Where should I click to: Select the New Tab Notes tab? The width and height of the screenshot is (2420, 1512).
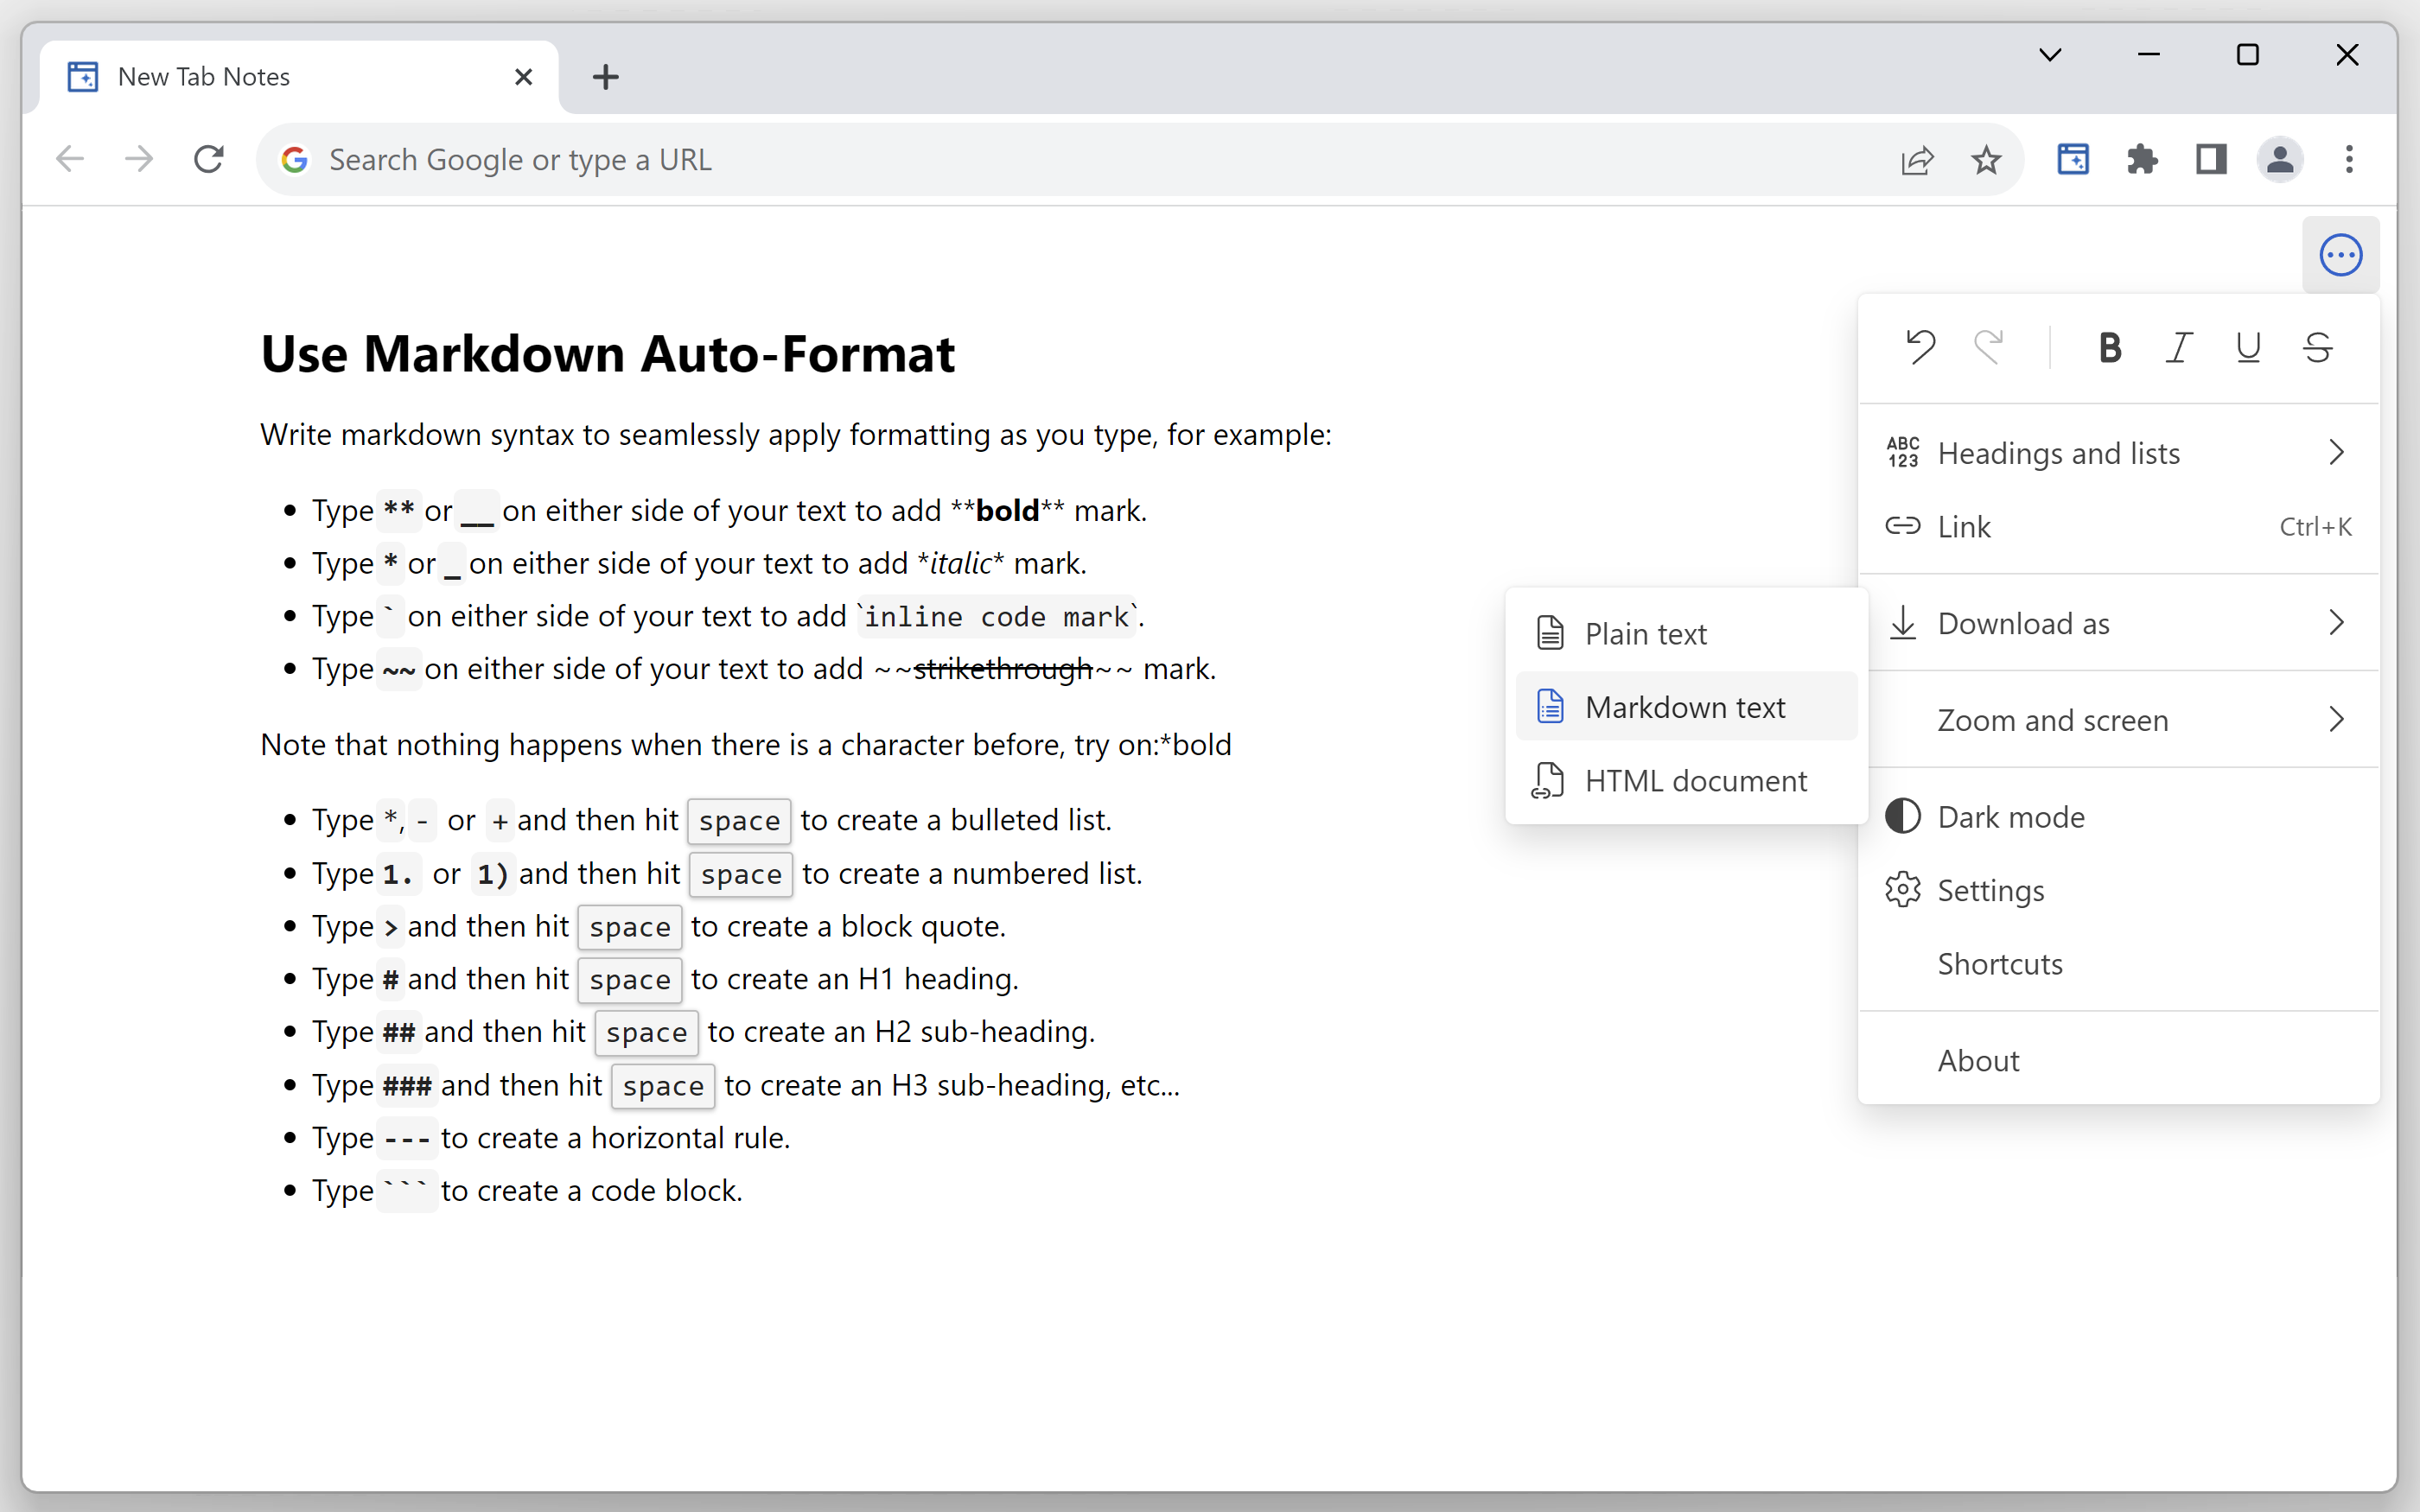(x=298, y=77)
